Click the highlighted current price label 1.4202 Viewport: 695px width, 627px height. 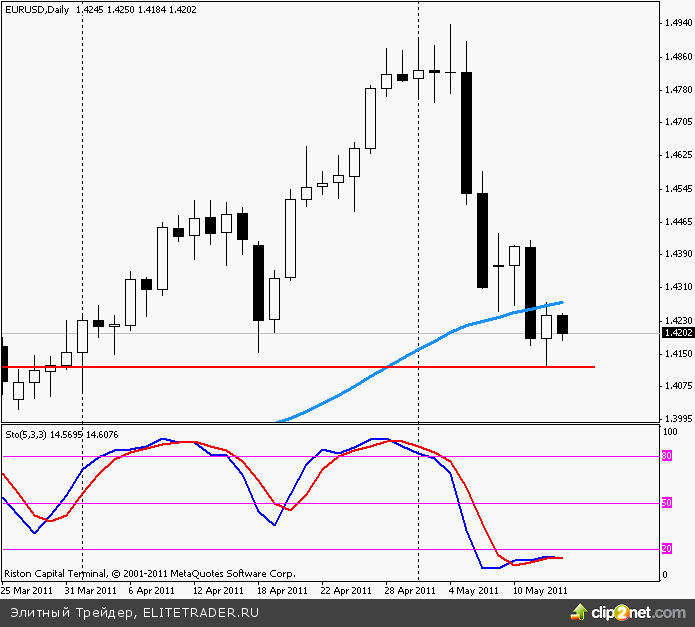pos(677,333)
